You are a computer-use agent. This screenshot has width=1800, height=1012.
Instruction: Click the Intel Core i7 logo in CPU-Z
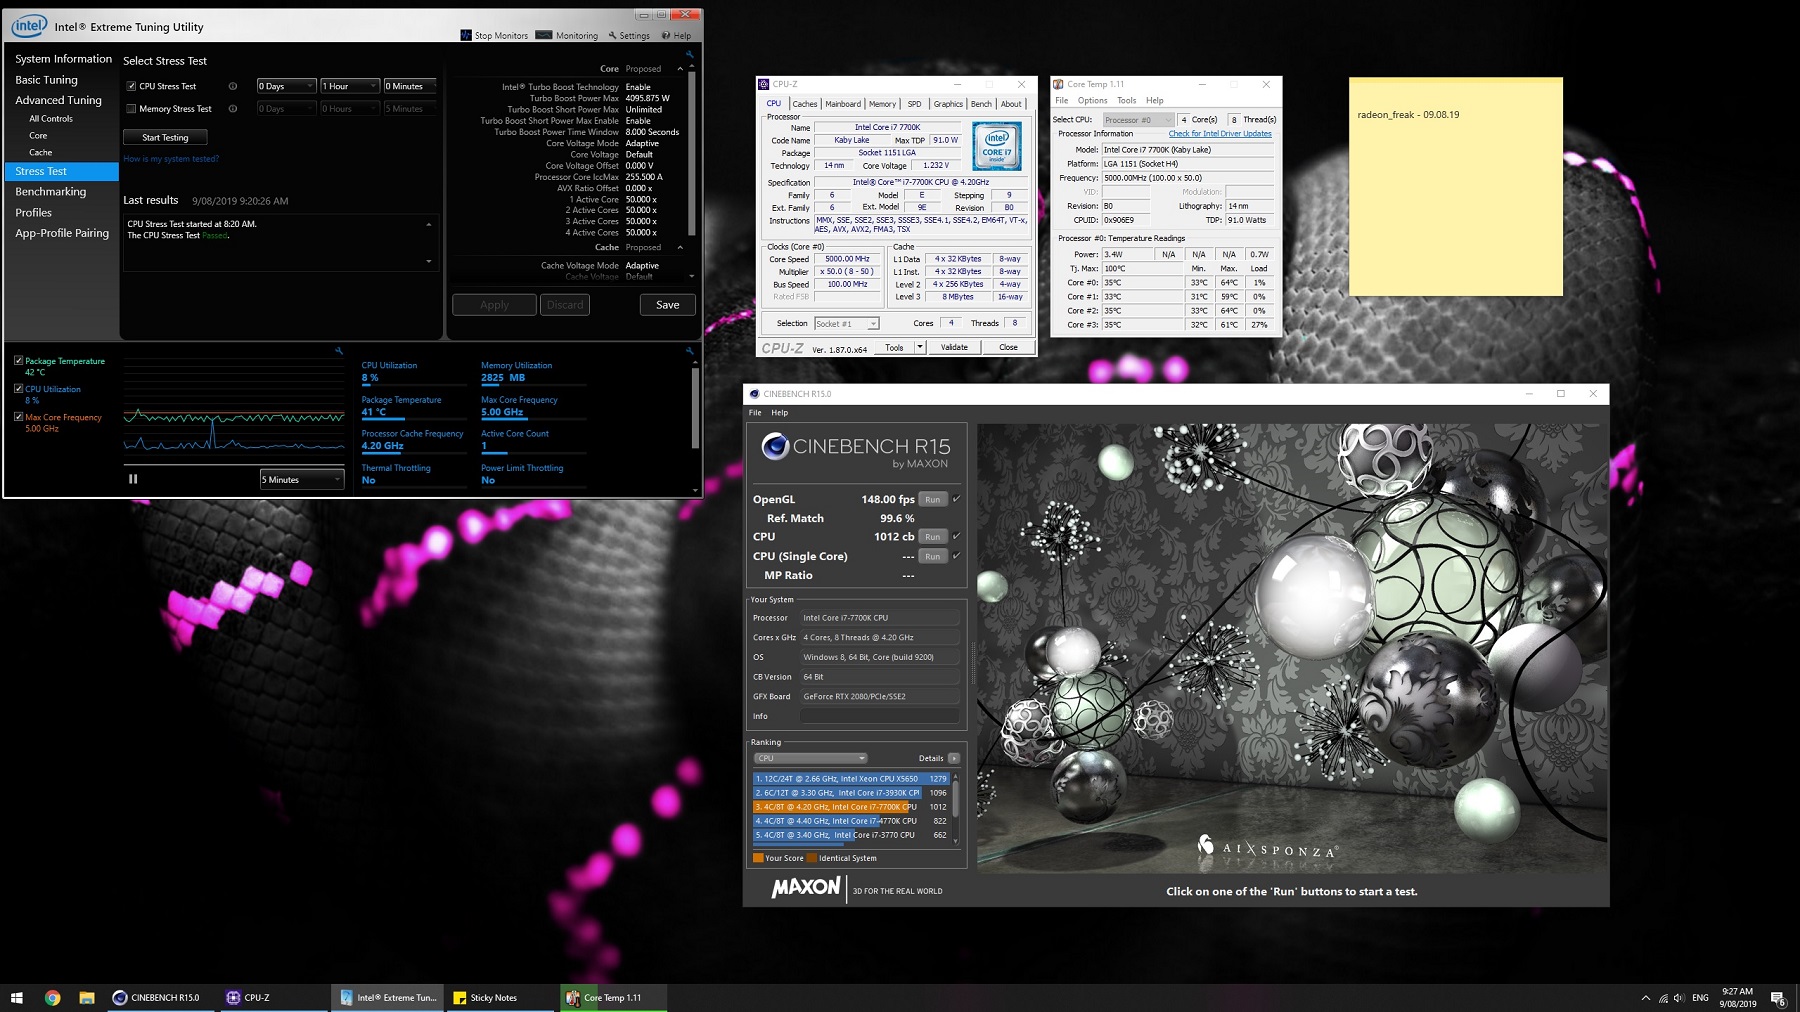click(996, 146)
